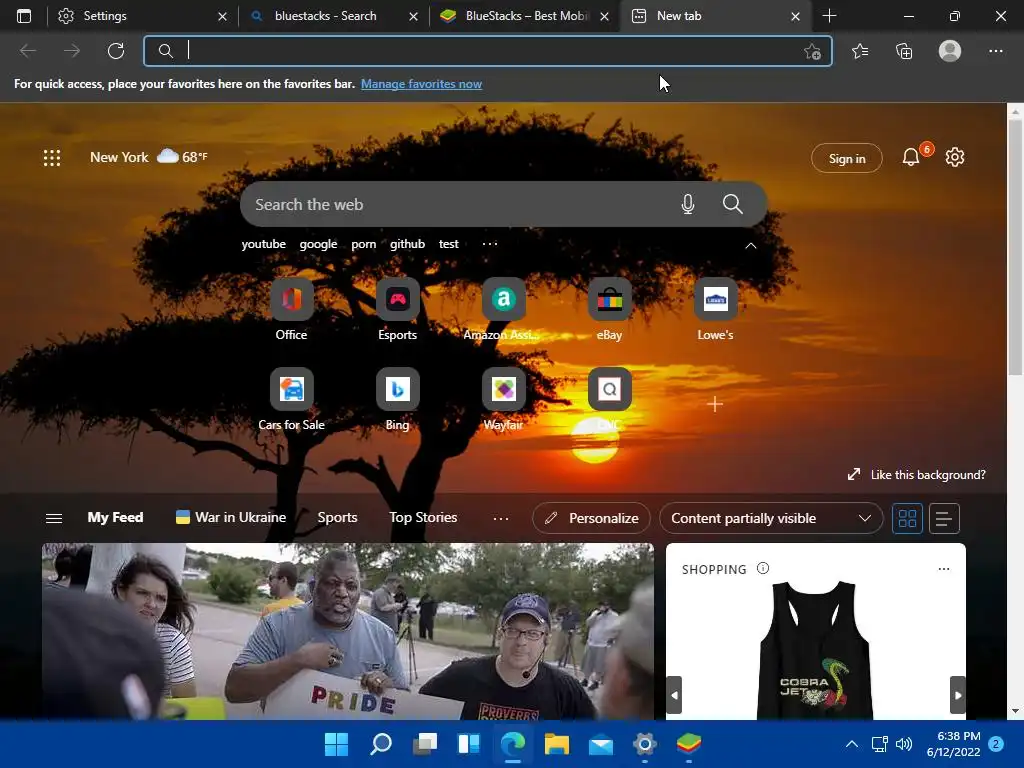Switch feed to list layout view
This screenshot has height=768, width=1024.
pos(944,519)
